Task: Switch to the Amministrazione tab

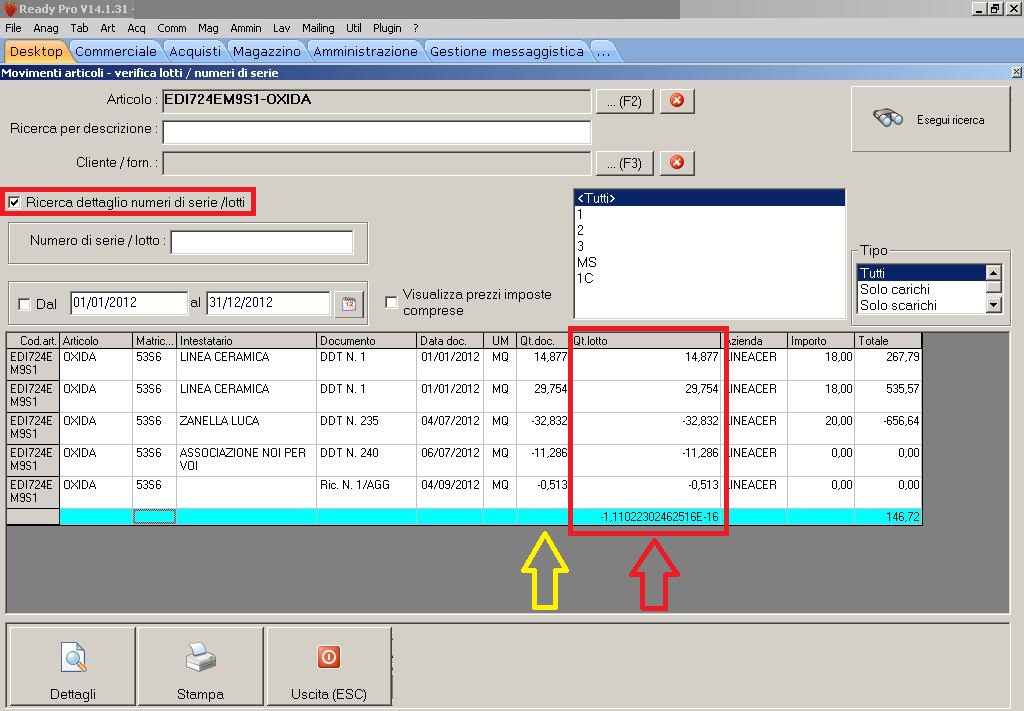Action: [365, 51]
